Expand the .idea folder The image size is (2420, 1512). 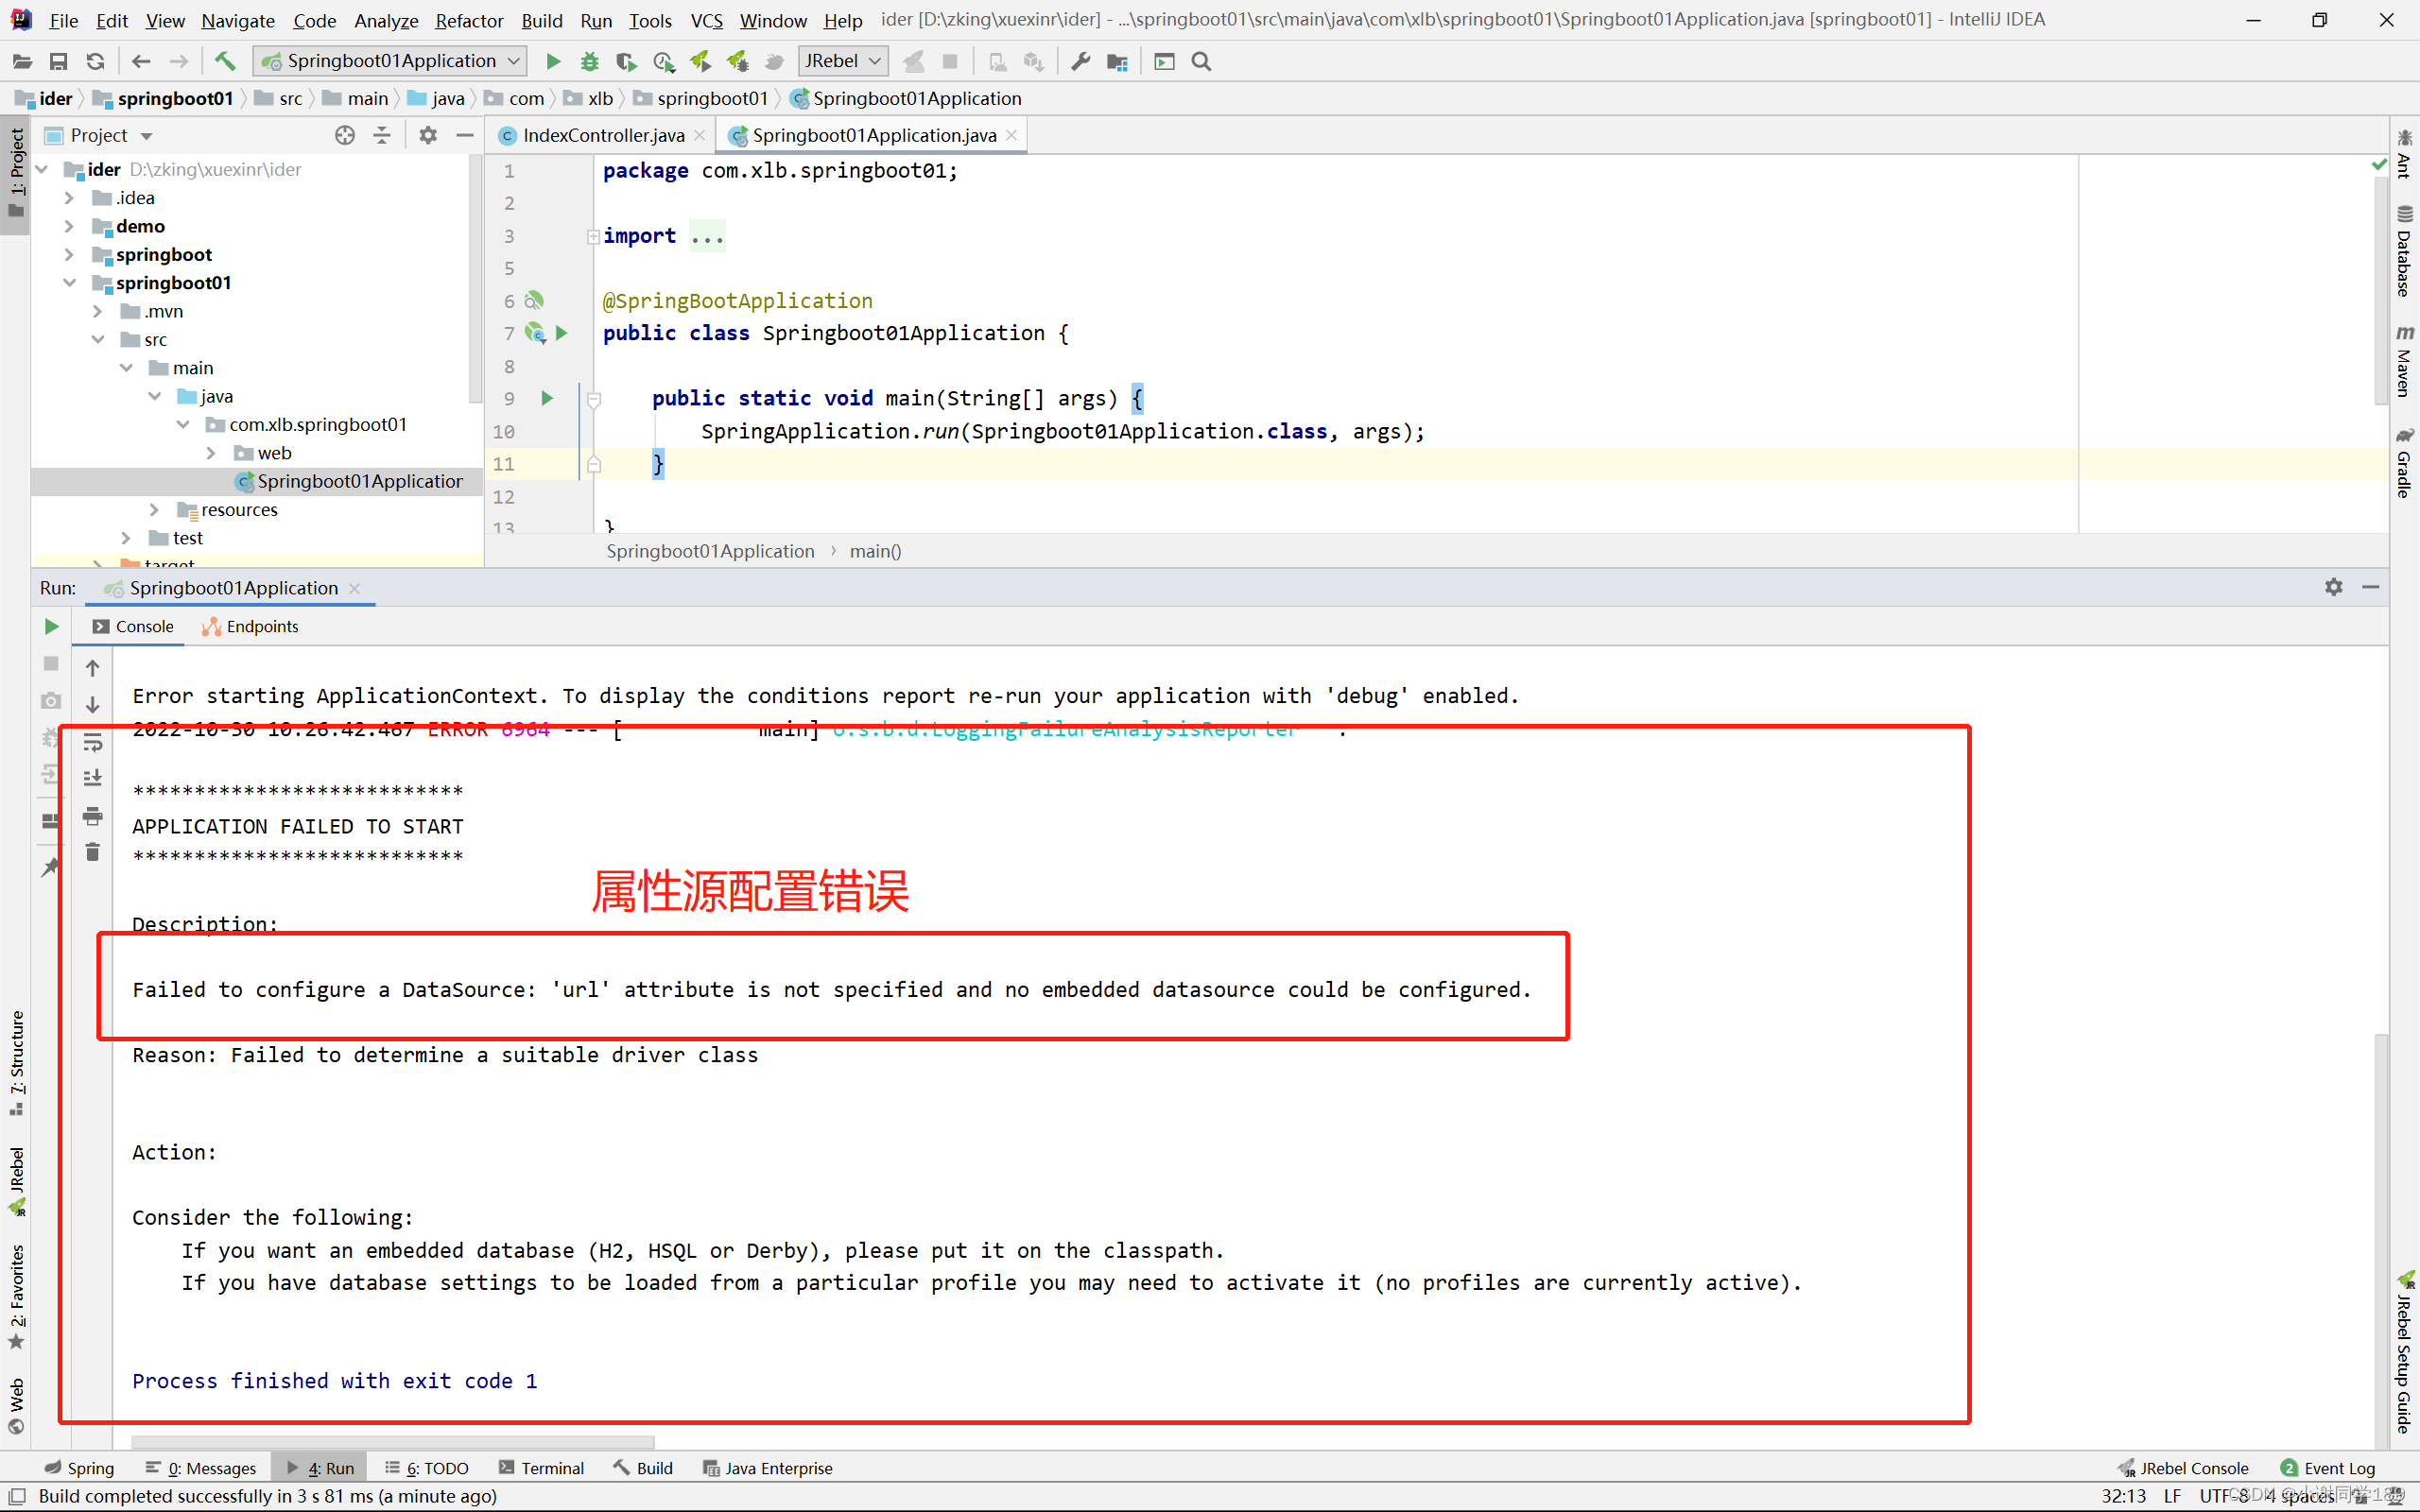[x=69, y=198]
